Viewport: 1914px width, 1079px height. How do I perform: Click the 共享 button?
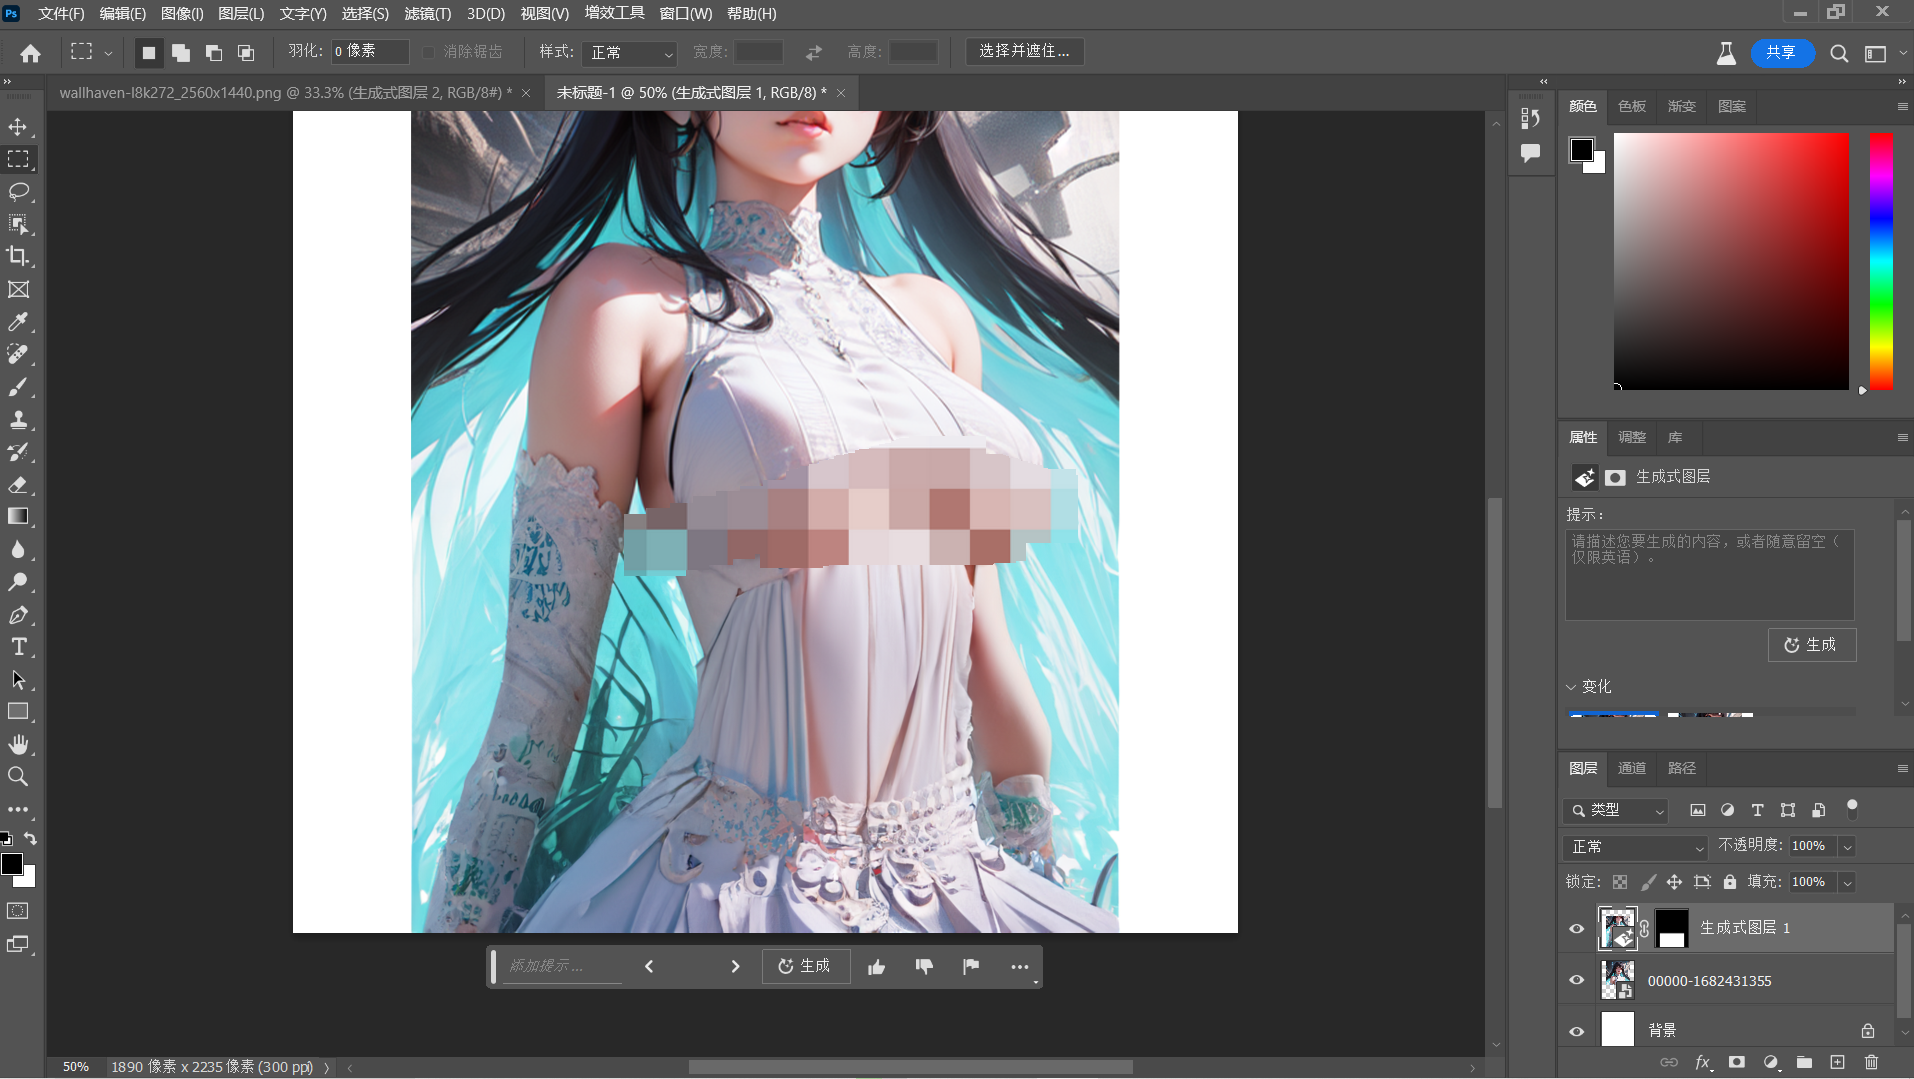pos(1781,52)
